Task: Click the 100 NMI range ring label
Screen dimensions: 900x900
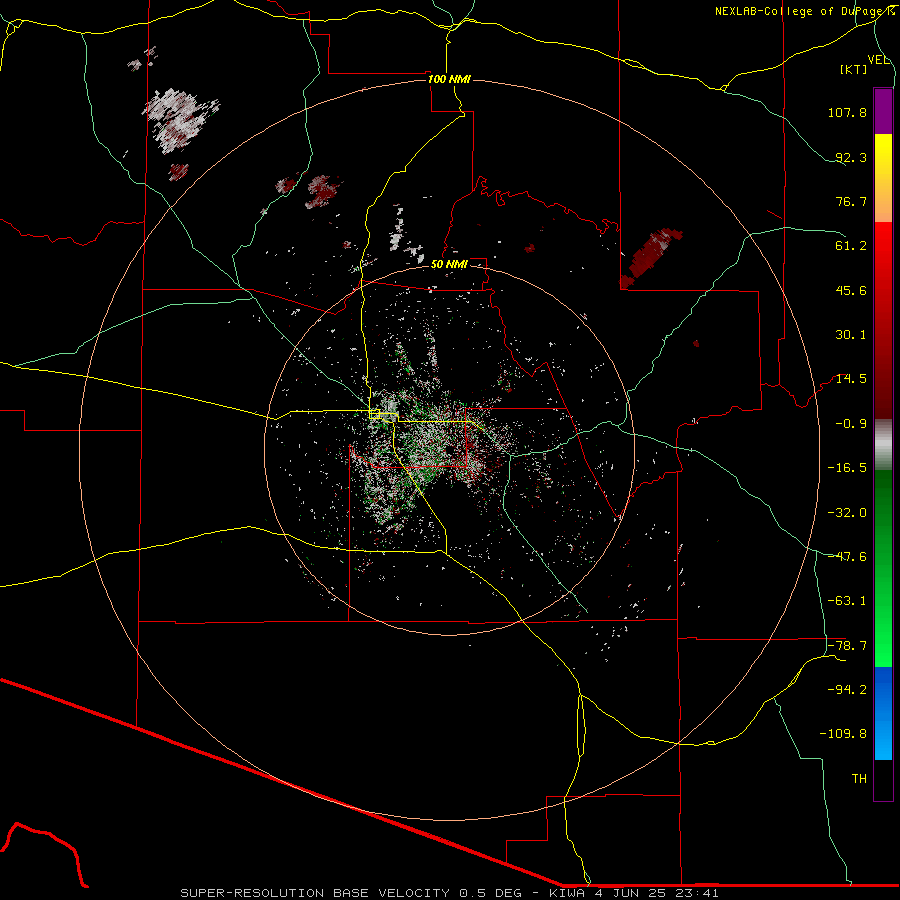Action: pyautogui.click(x=449, y=79)
